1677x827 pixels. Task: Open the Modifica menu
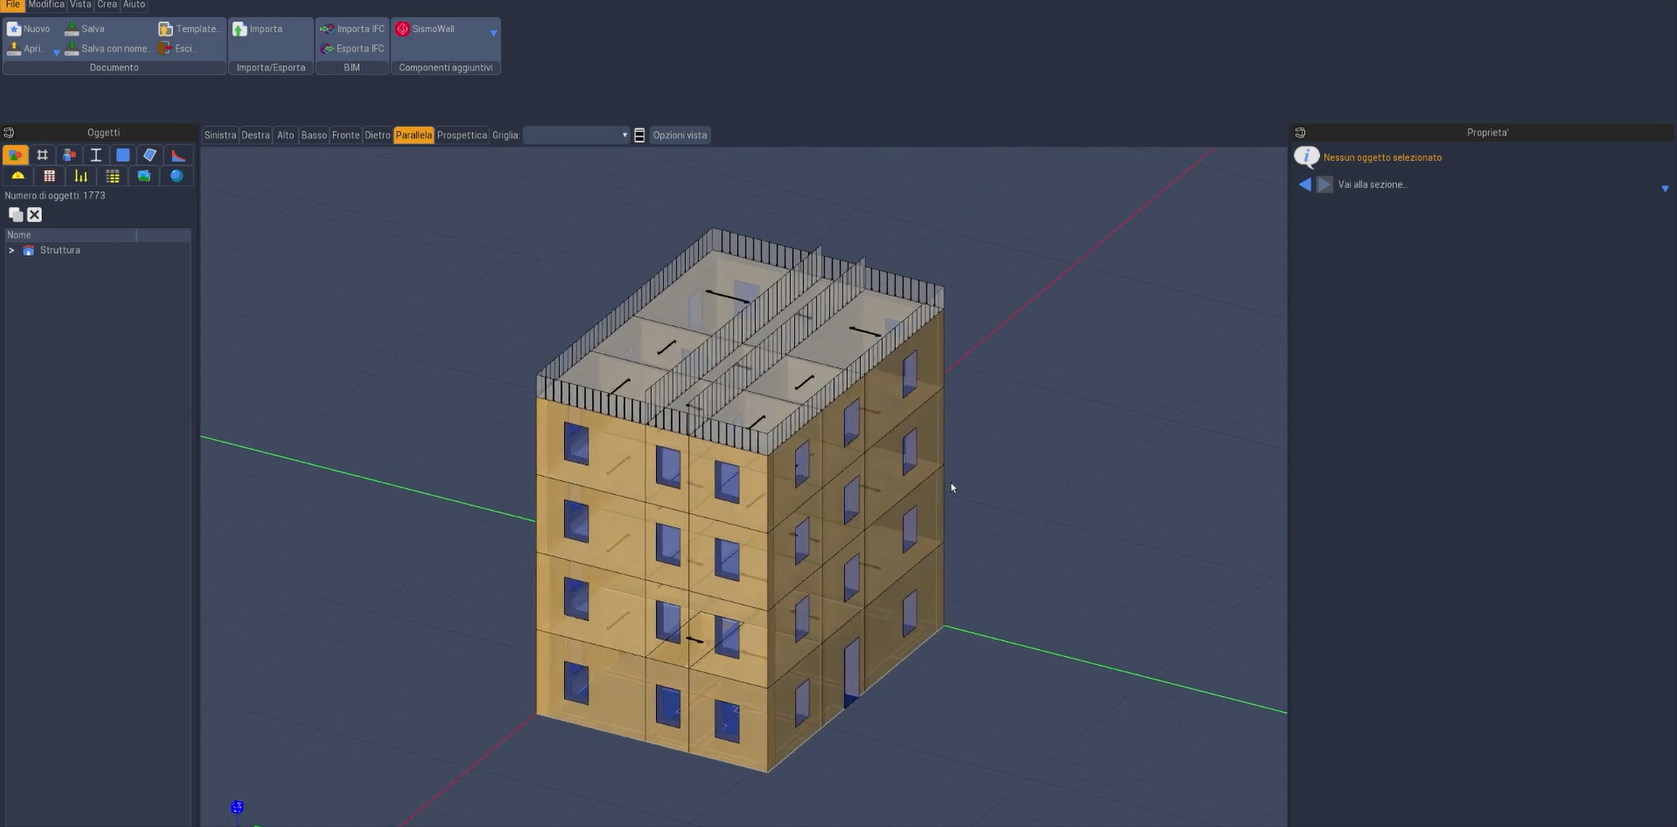(46, 5)
